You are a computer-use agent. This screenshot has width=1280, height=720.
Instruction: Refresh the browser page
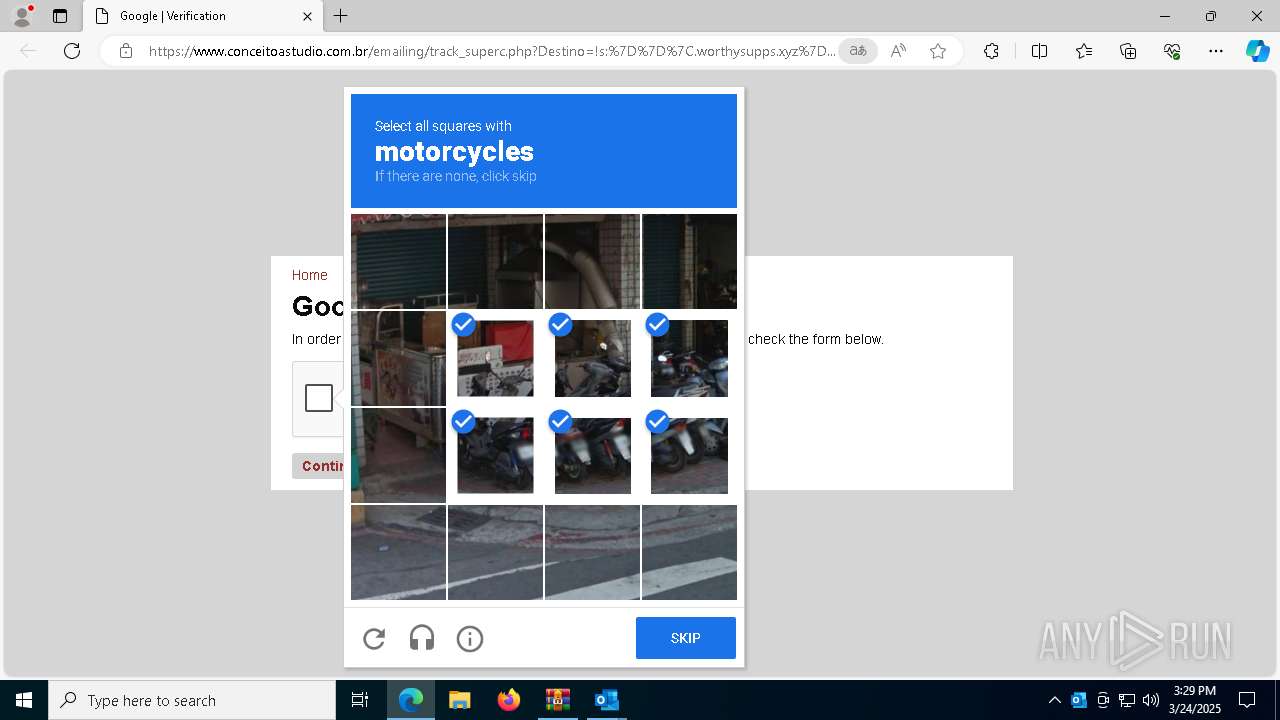click(x=72, y=51)
